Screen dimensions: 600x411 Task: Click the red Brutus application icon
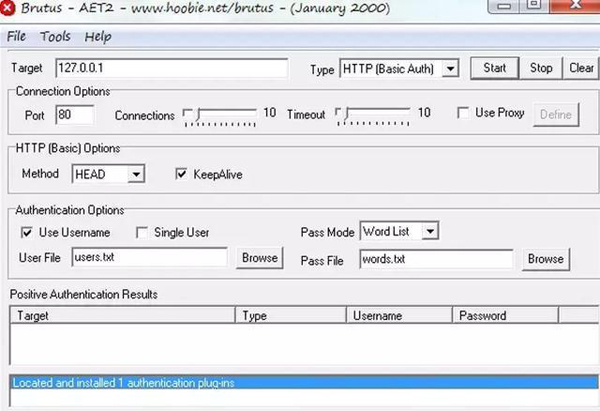point(7,8)
